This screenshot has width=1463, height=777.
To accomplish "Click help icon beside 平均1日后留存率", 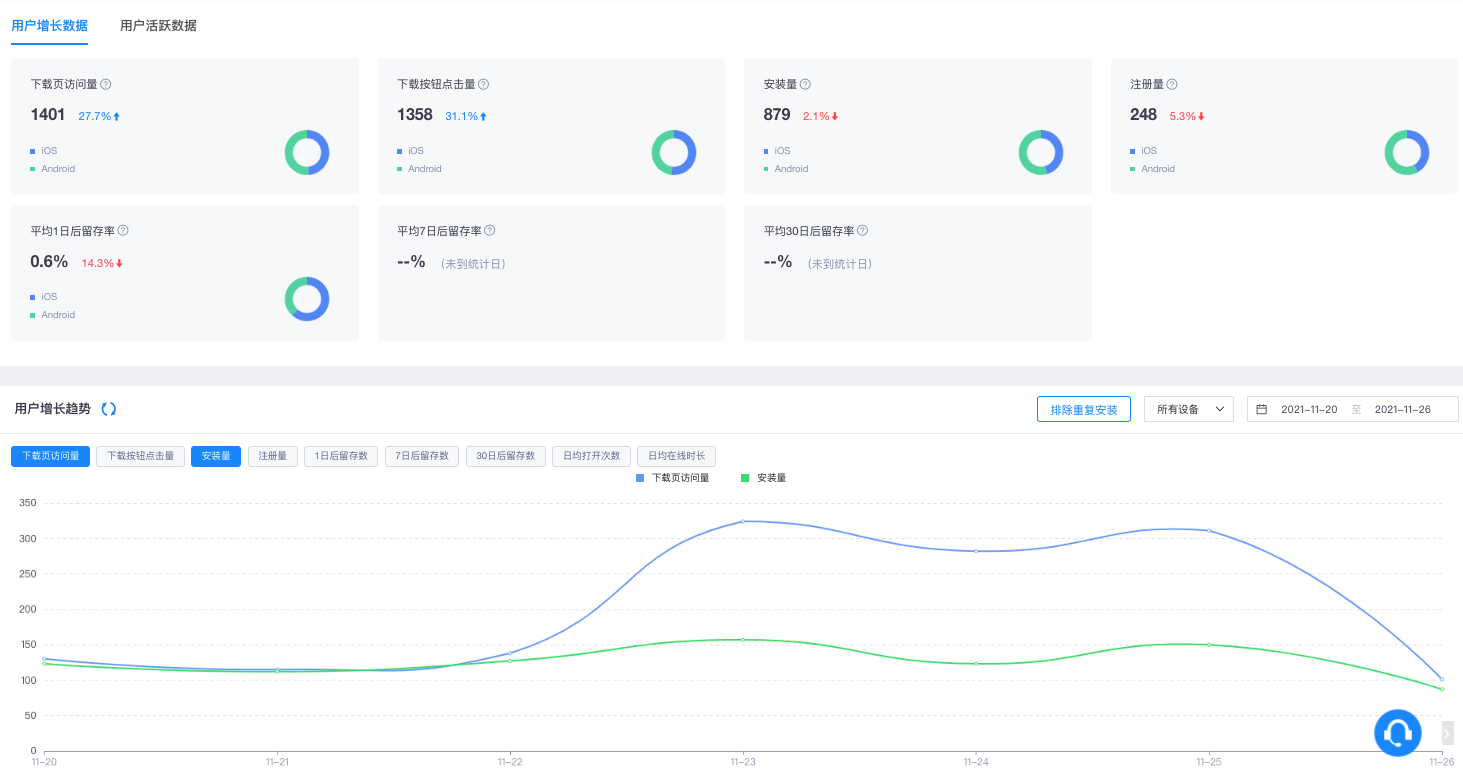I will click(x=123, y=231).
